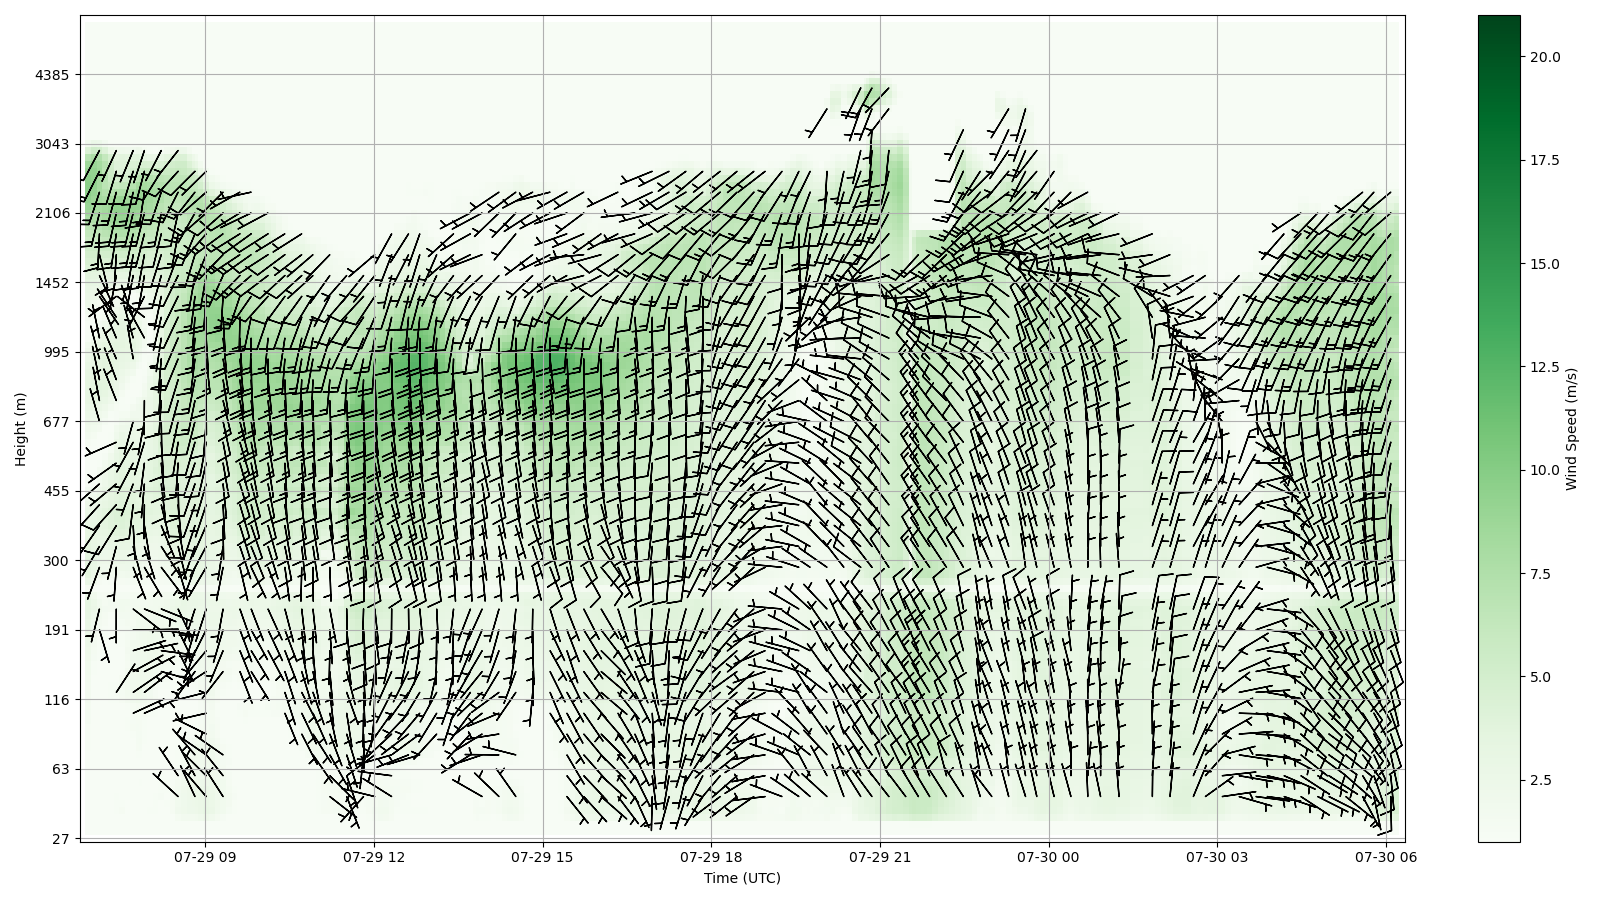Select the '07-29 09' time tick label
The image size is (1600, 900).
[x=206, y=857]
